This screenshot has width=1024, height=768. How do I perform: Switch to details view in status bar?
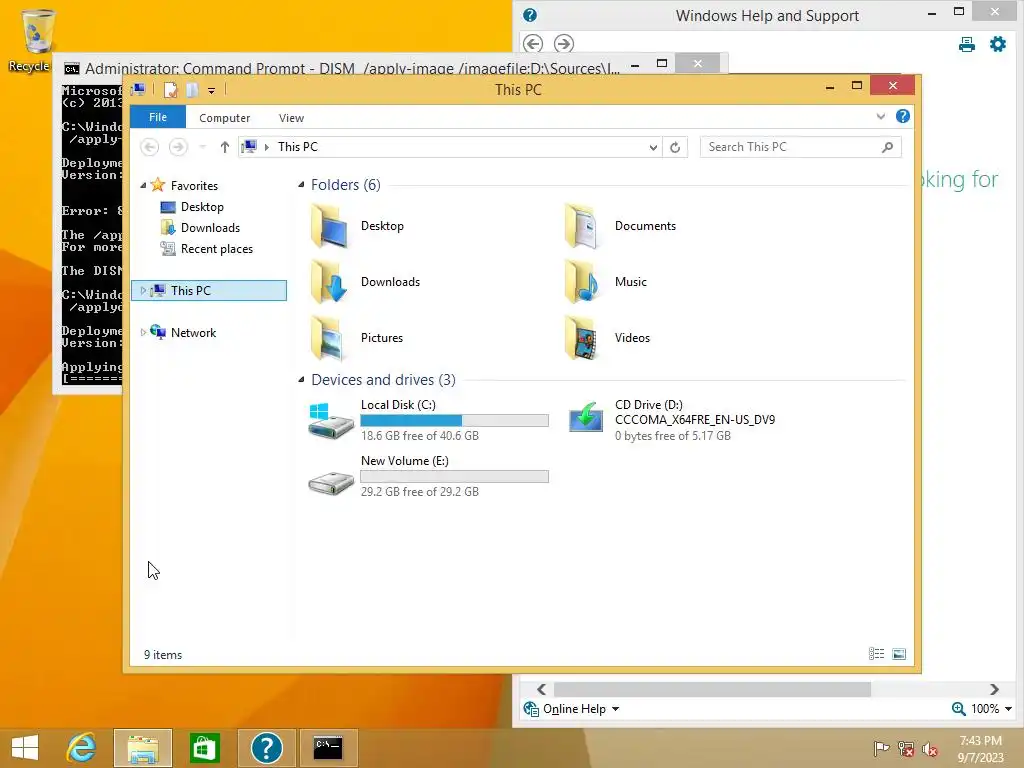[876, 654]
